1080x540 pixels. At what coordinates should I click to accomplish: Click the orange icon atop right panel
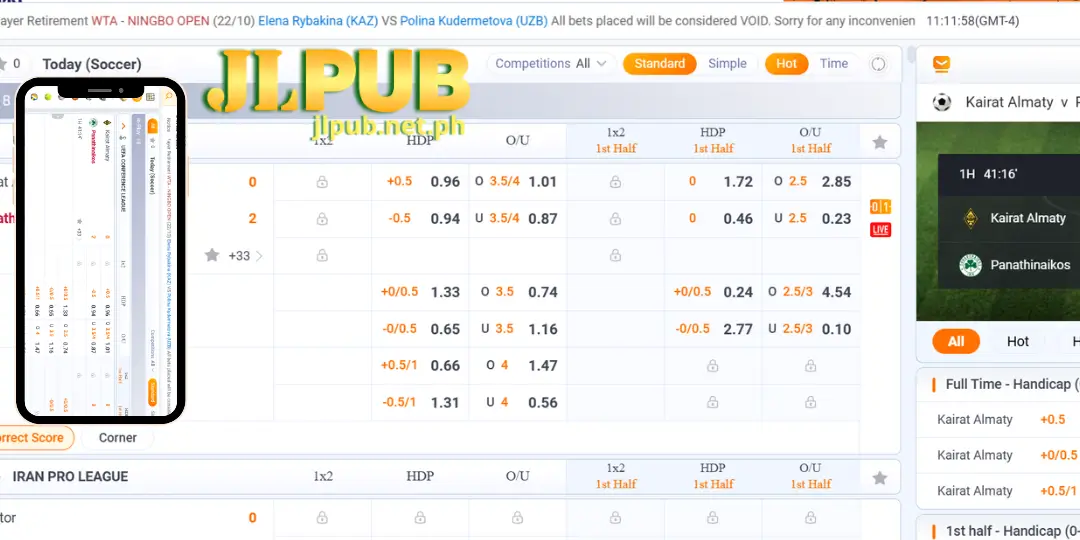(942, 65)
